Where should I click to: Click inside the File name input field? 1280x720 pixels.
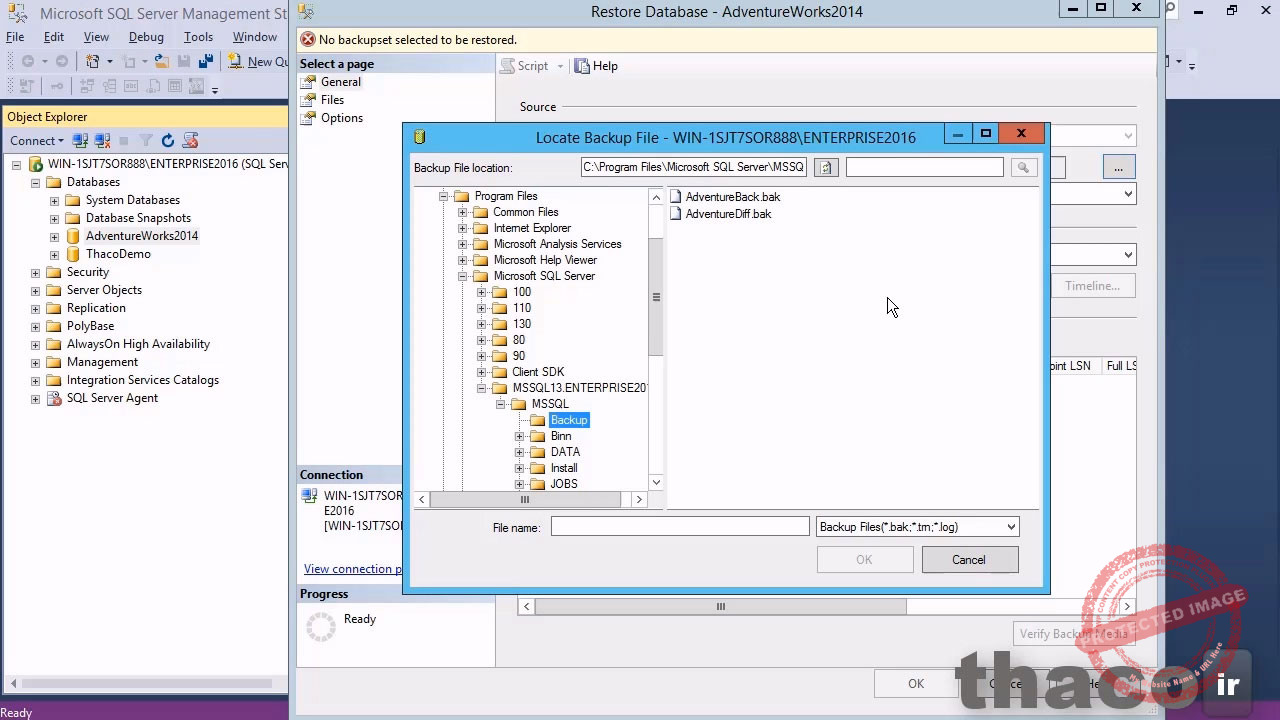tap(680, 526)
